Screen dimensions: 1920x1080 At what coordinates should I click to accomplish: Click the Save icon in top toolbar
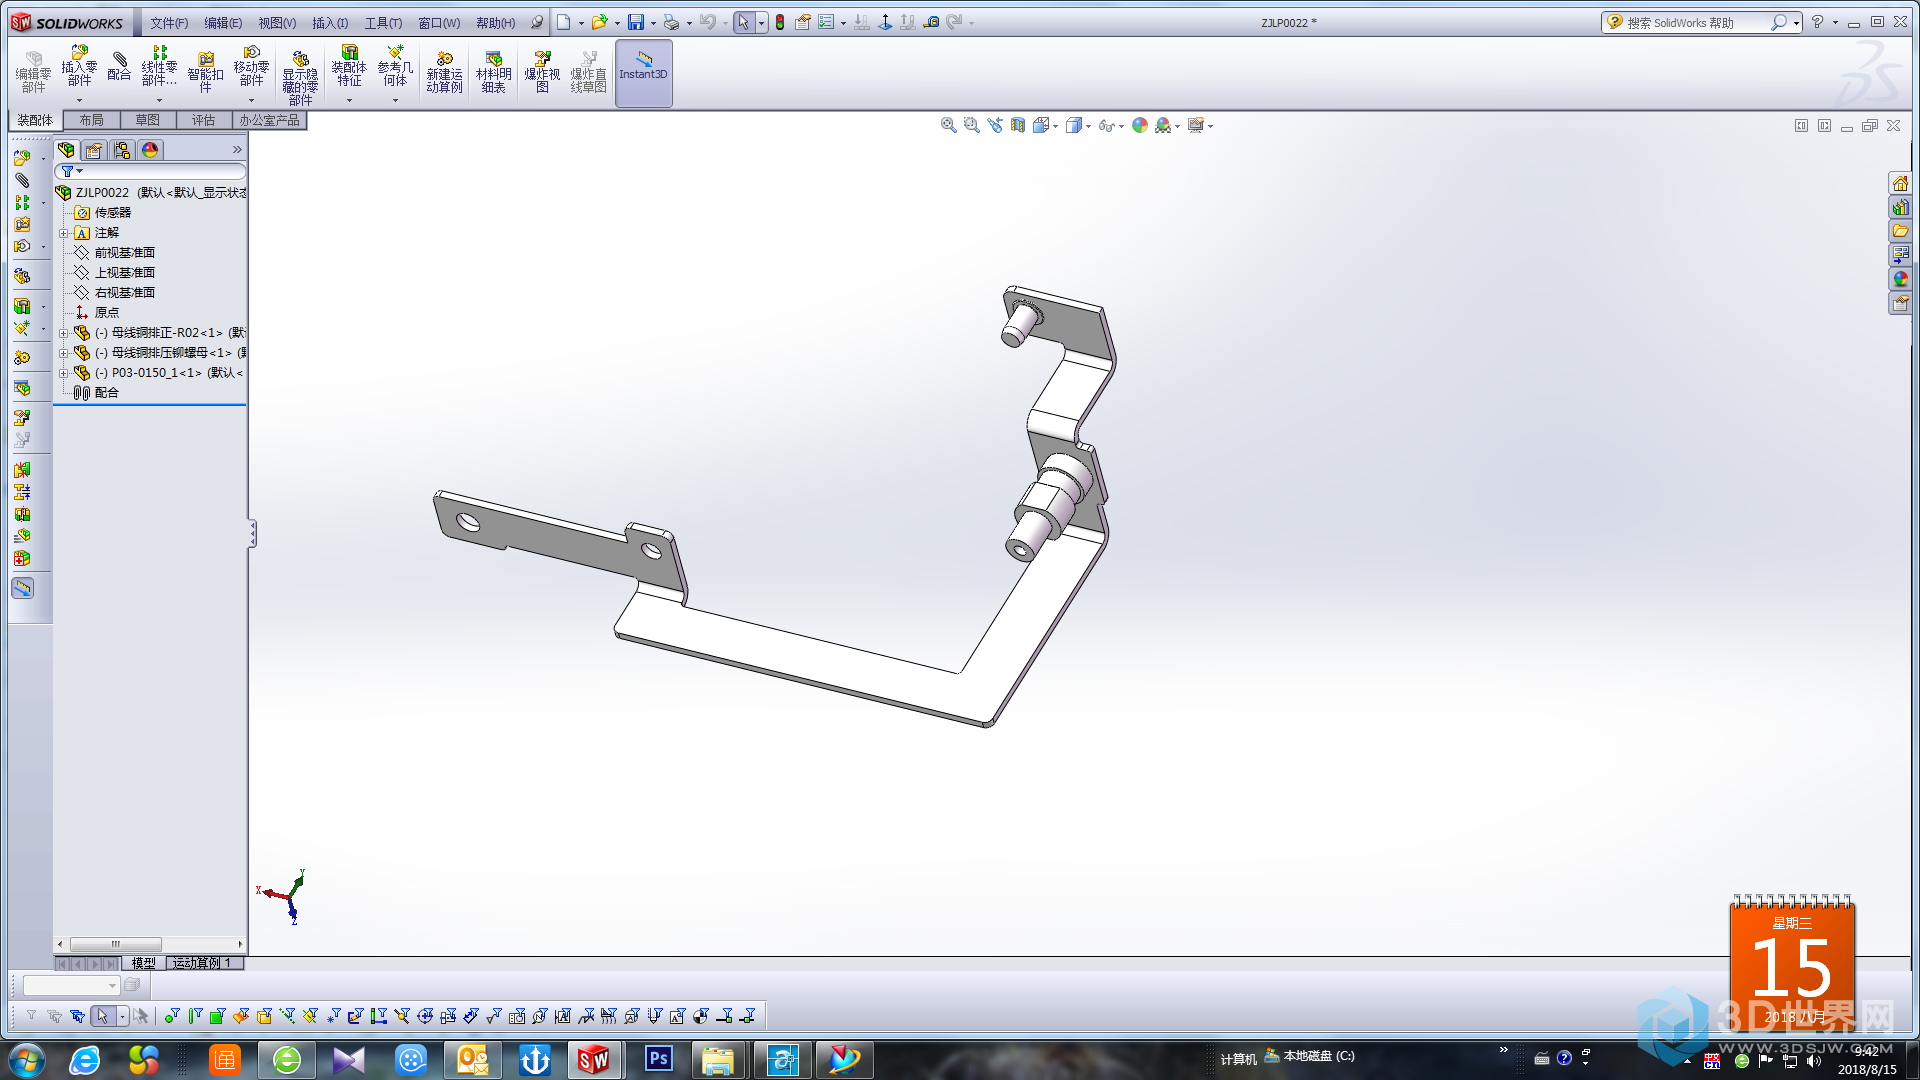point(635,22)
